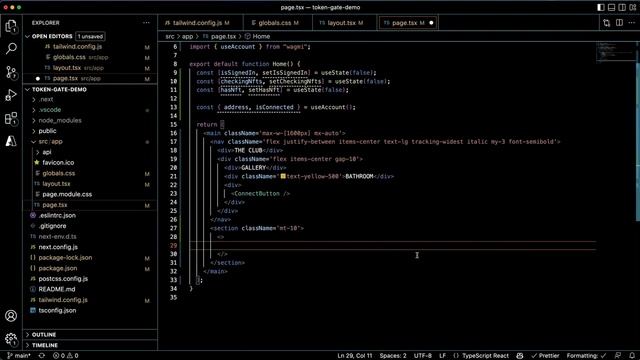Screen dimensions: 640x360
Task: Click the Copilot status icon
Action: pyautogui.click(x=520, y=356)
